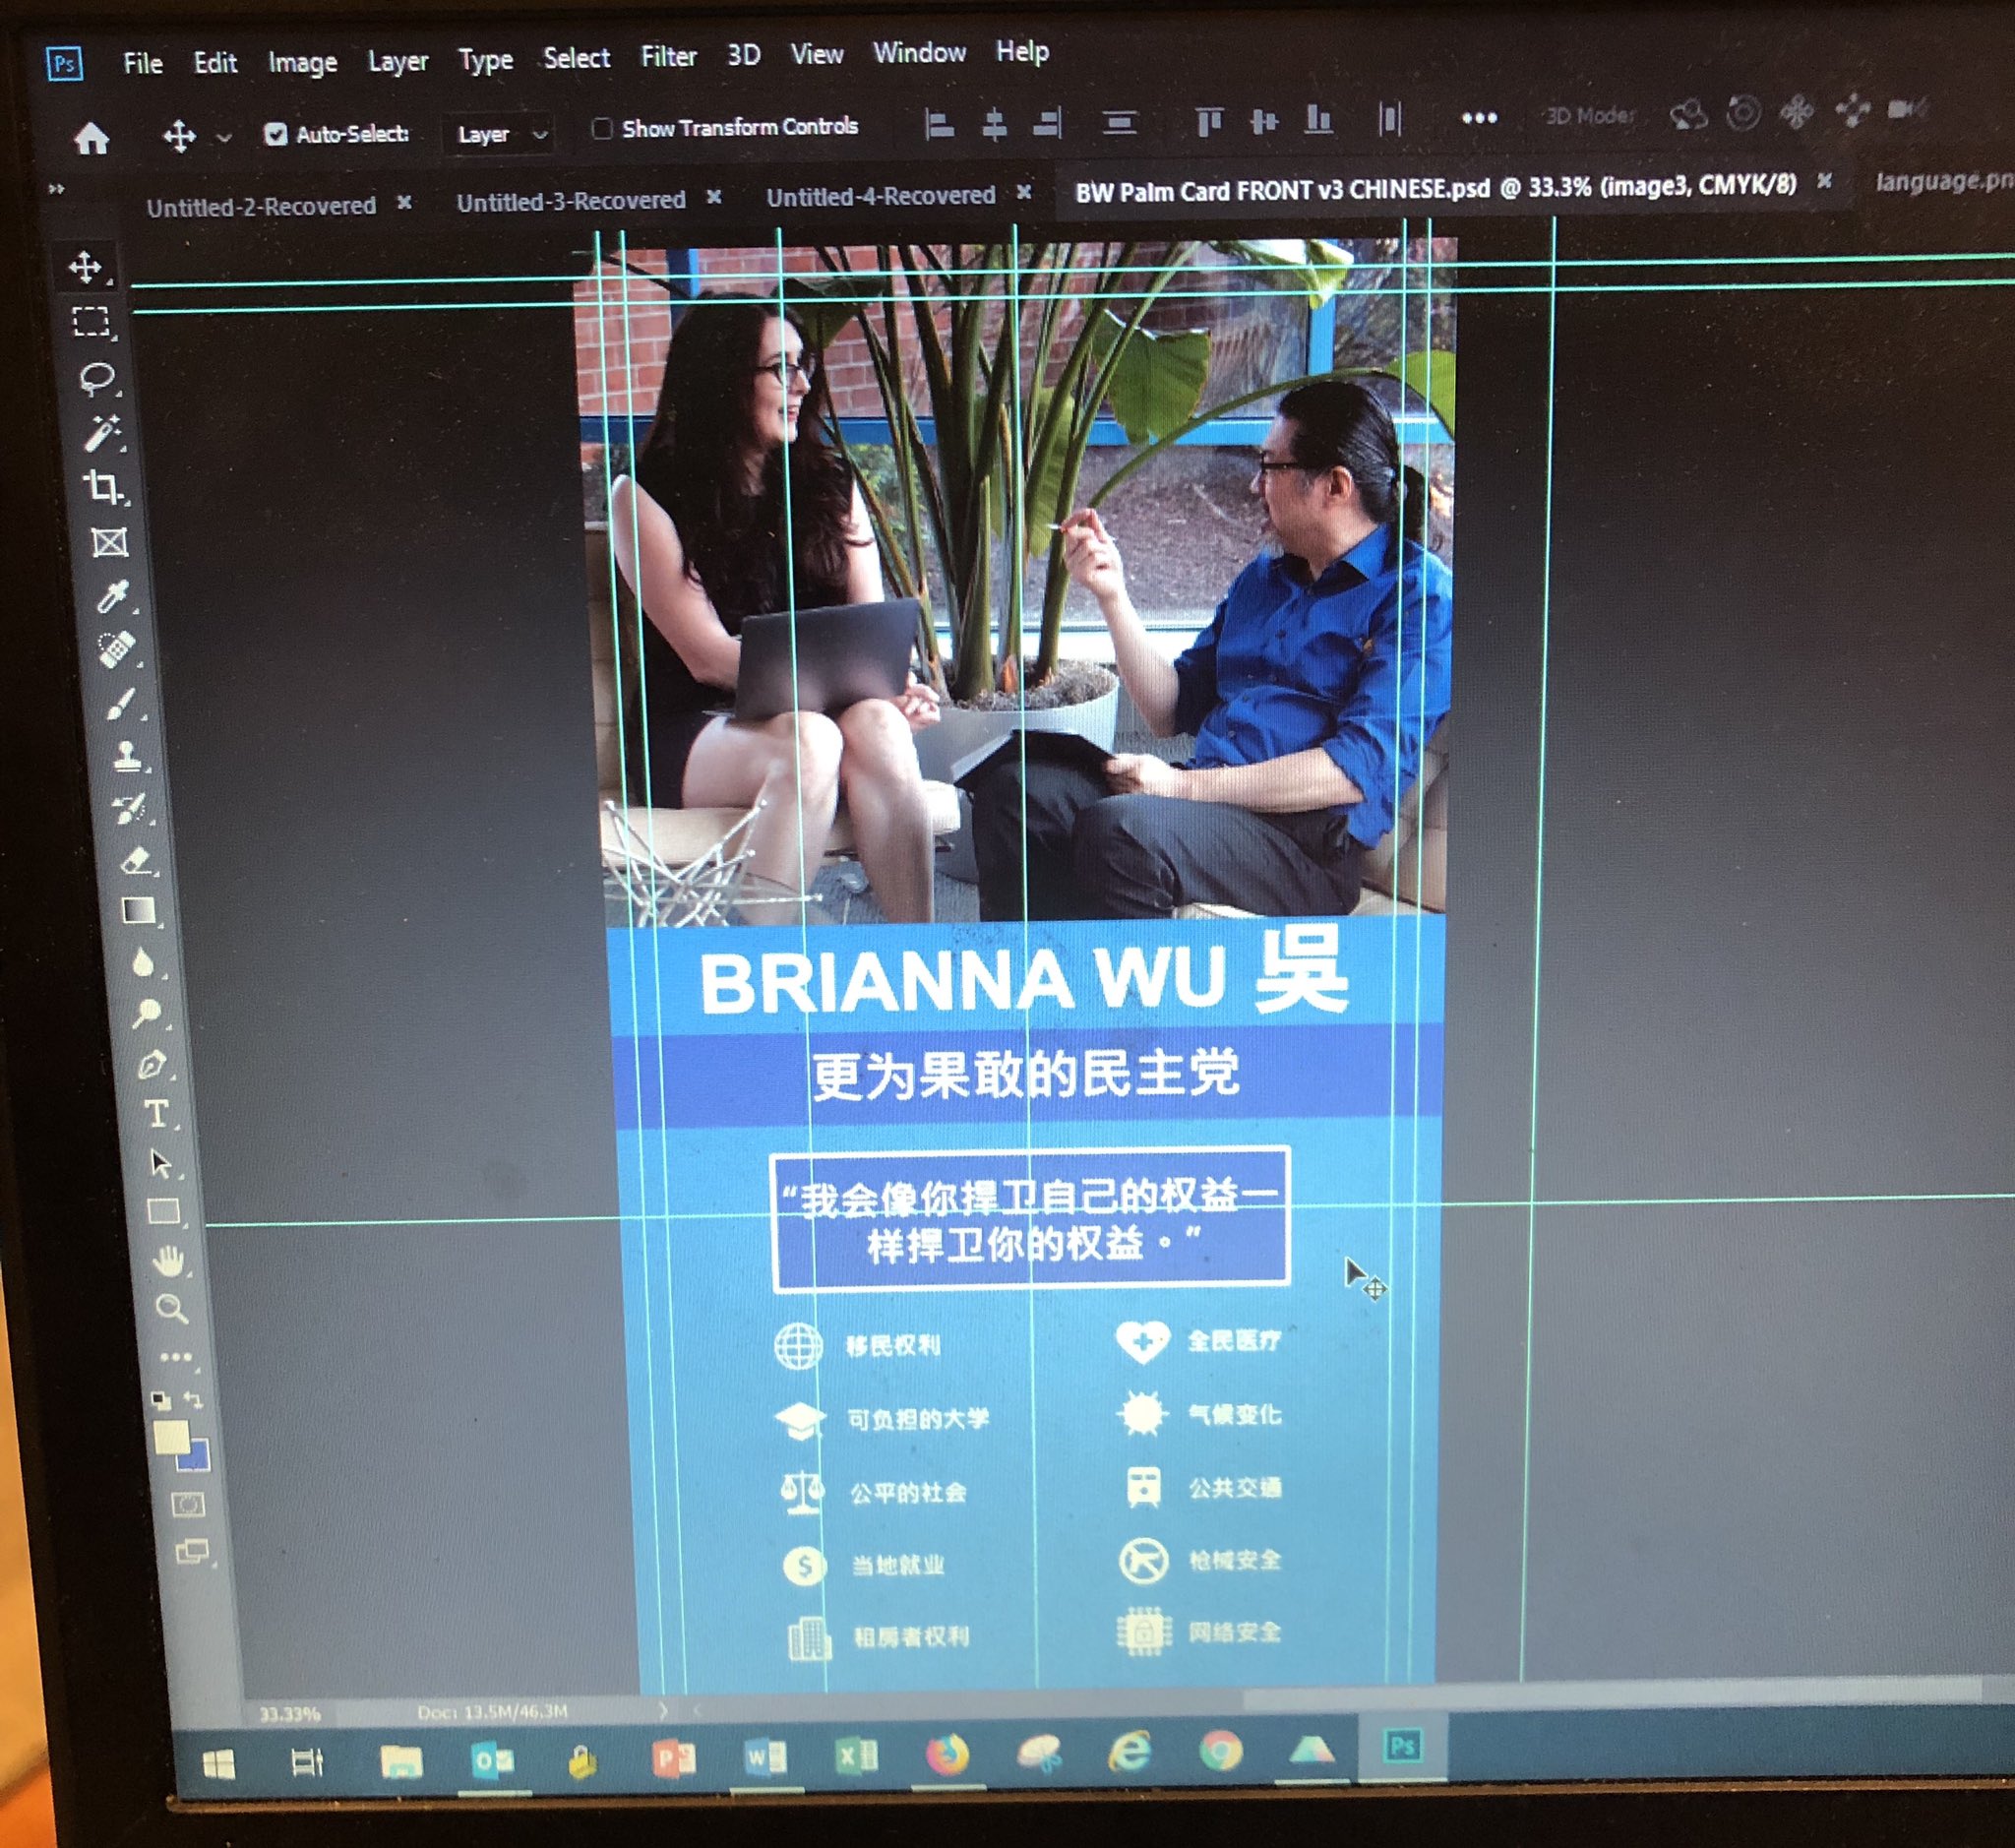2015x1848 pixels.
Task: Toggle the Auto-Select checkbox
Action: pyautogui.click(x=276, y=134)
